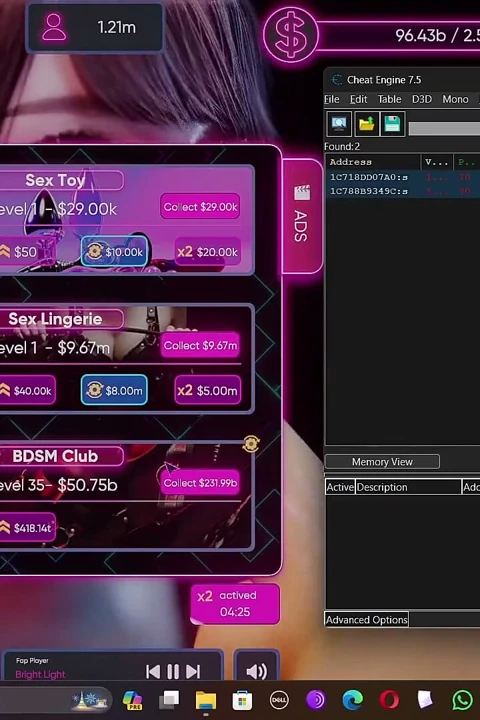Open Microsoft Store from the taskbar
The height and width of the screenshot is (720, 480).
click(242, 701)
